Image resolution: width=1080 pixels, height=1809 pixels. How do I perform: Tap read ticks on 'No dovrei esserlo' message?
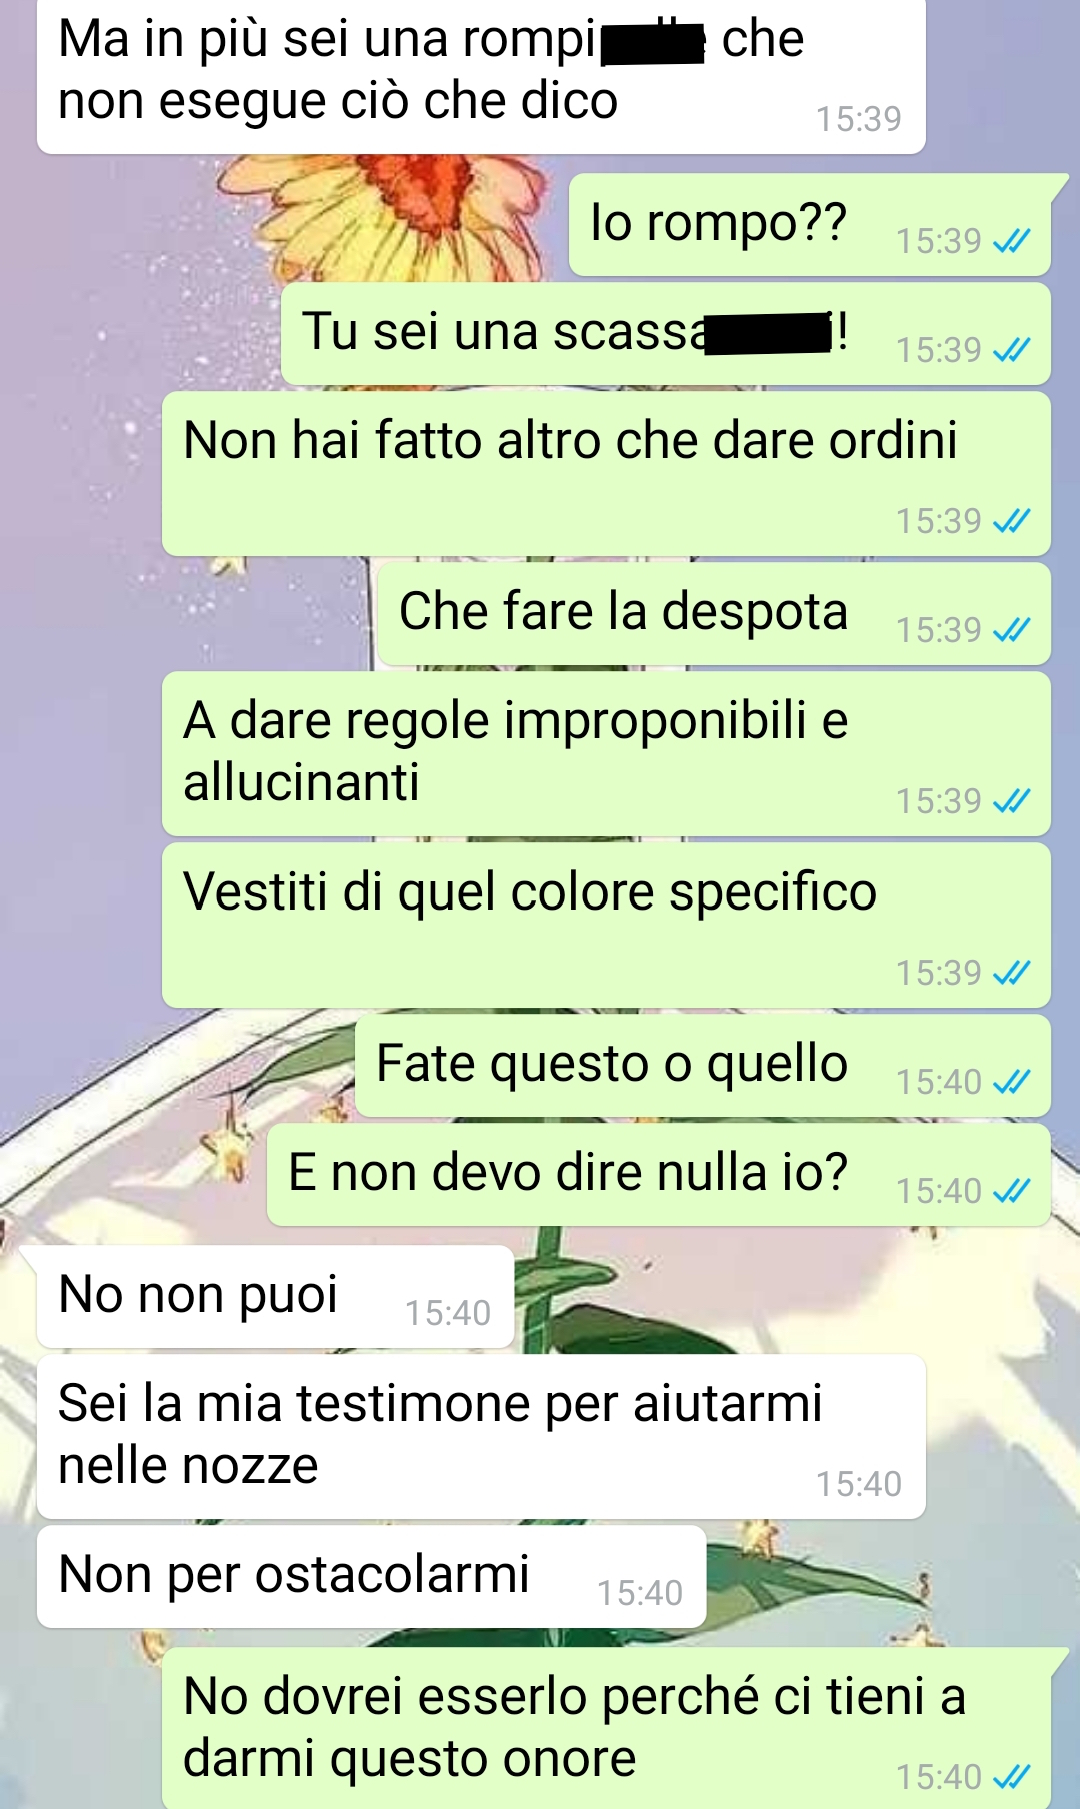pos(1011,1777)
